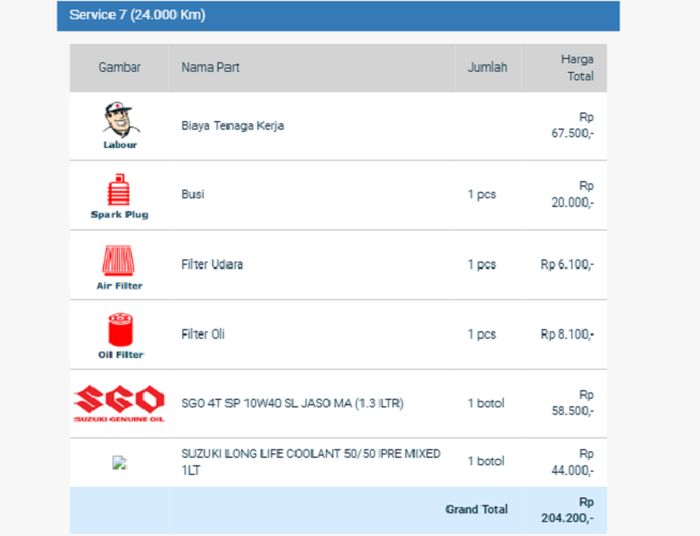Click the Jumlah column header
The height and width of the screenshot is (536, 700).
point(487,68)
